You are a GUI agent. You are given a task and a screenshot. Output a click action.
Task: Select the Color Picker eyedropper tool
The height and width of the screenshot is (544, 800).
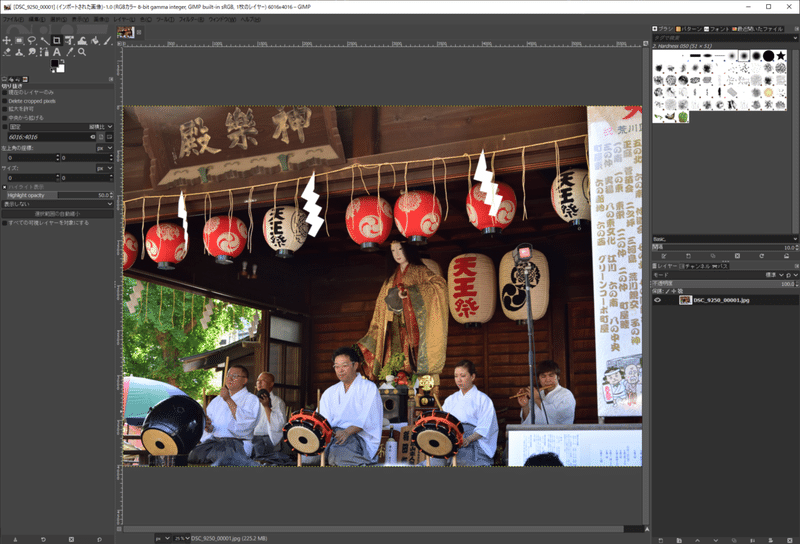click(x=69, y=52)
